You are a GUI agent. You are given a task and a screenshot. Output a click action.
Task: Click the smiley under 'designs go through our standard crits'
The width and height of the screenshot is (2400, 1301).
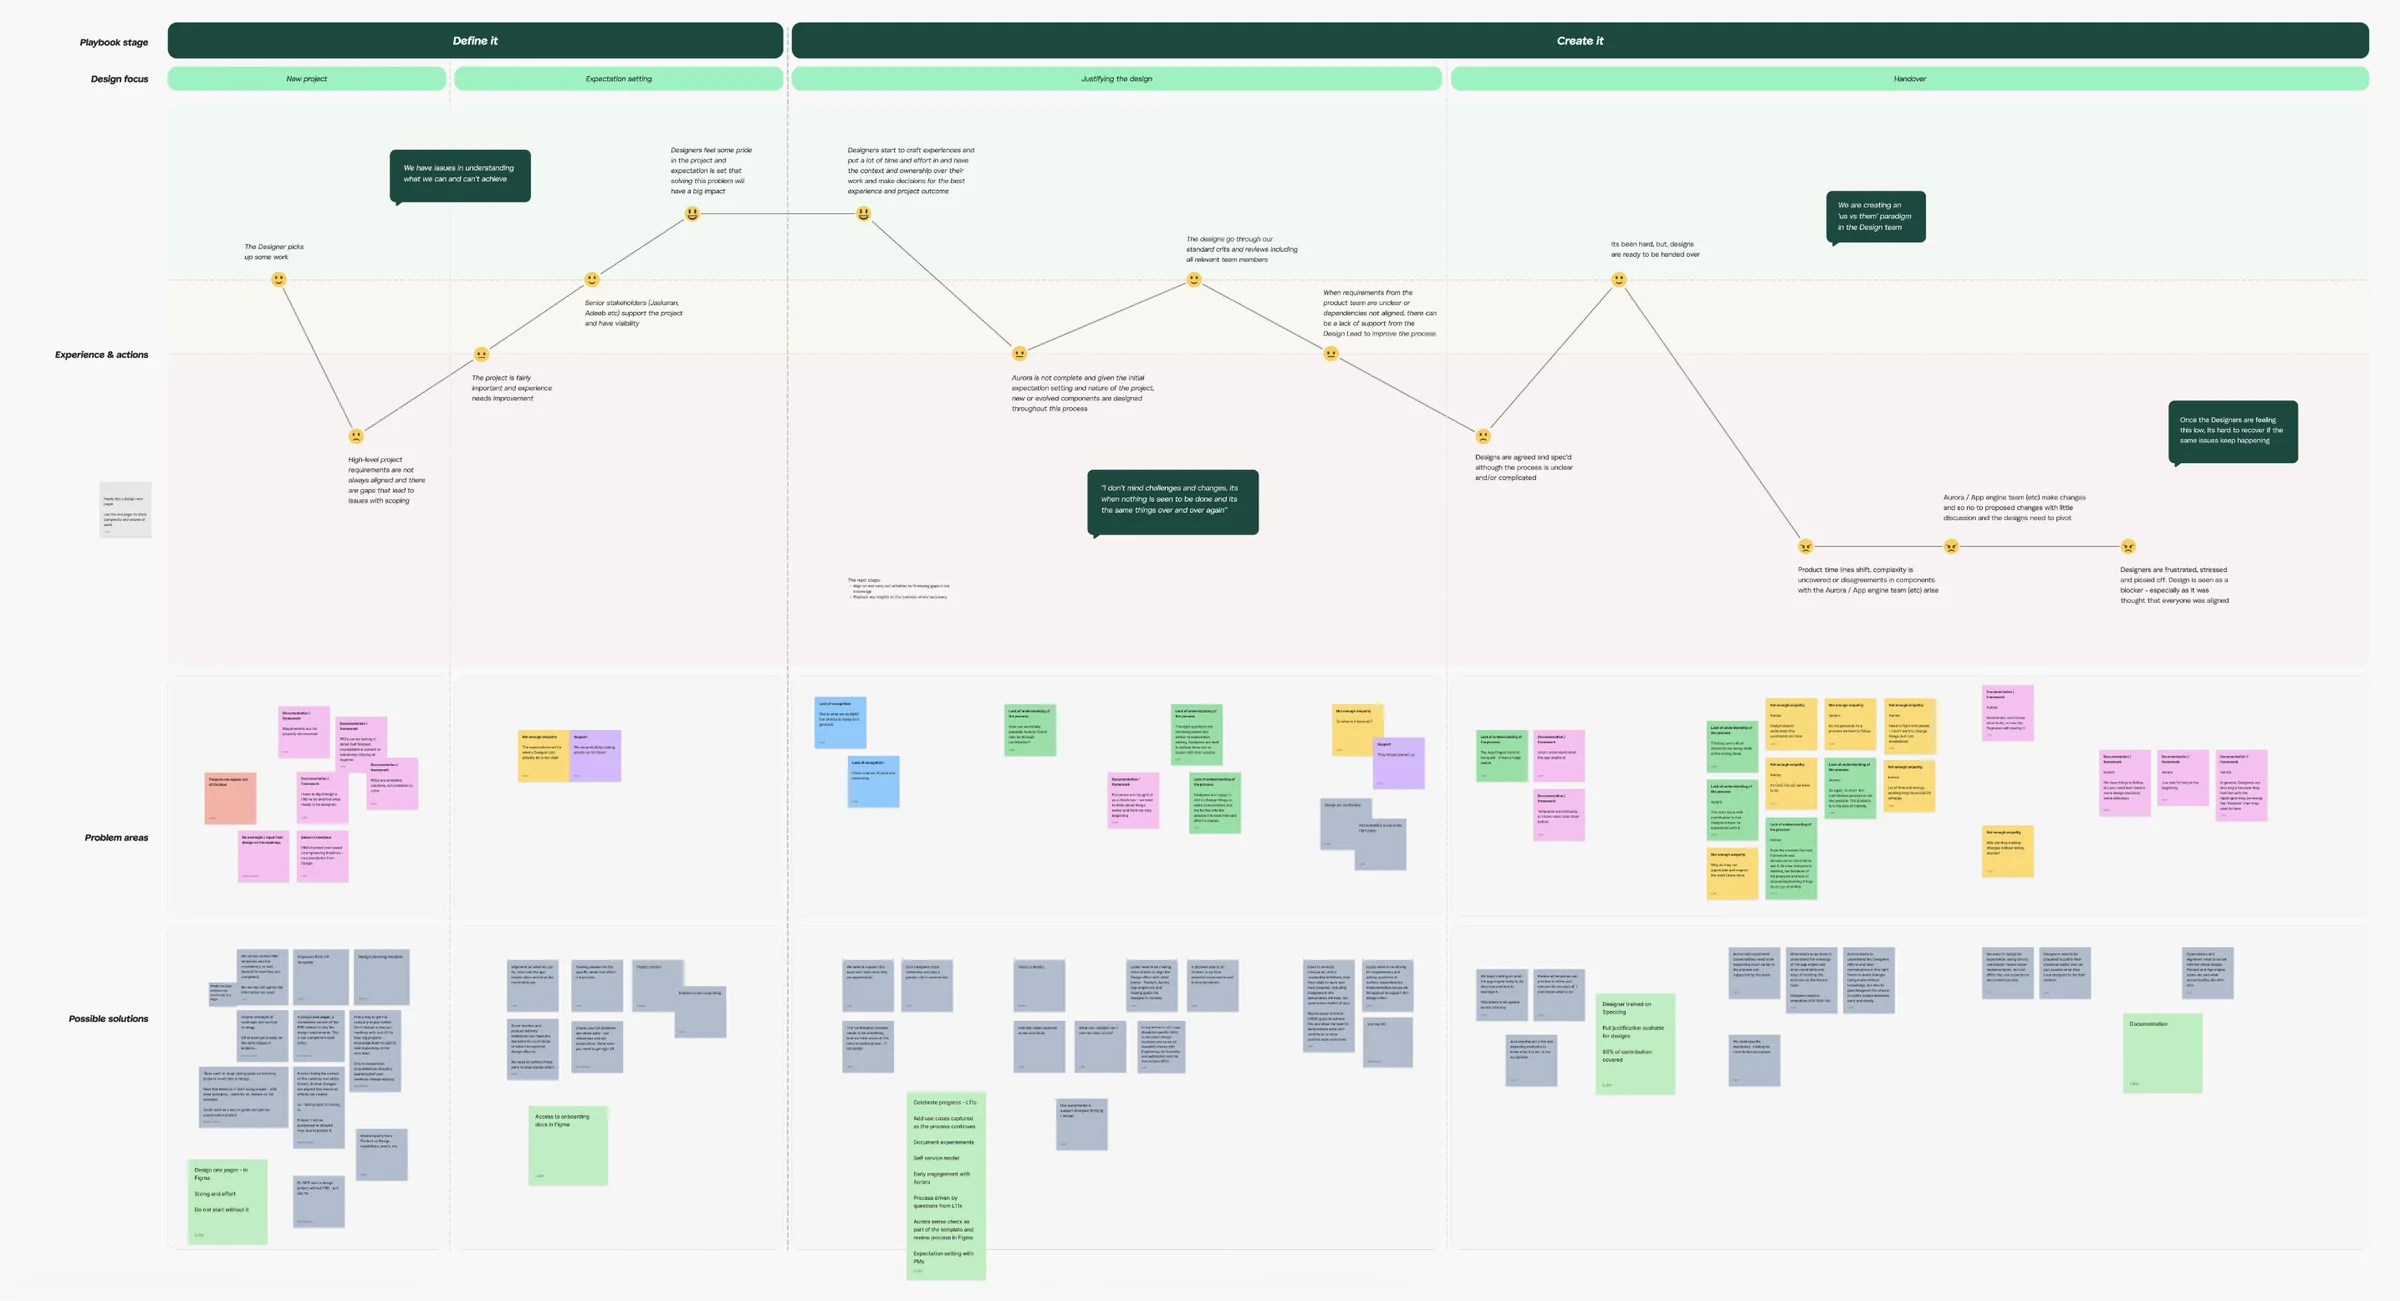click(x=1194, y=280)
